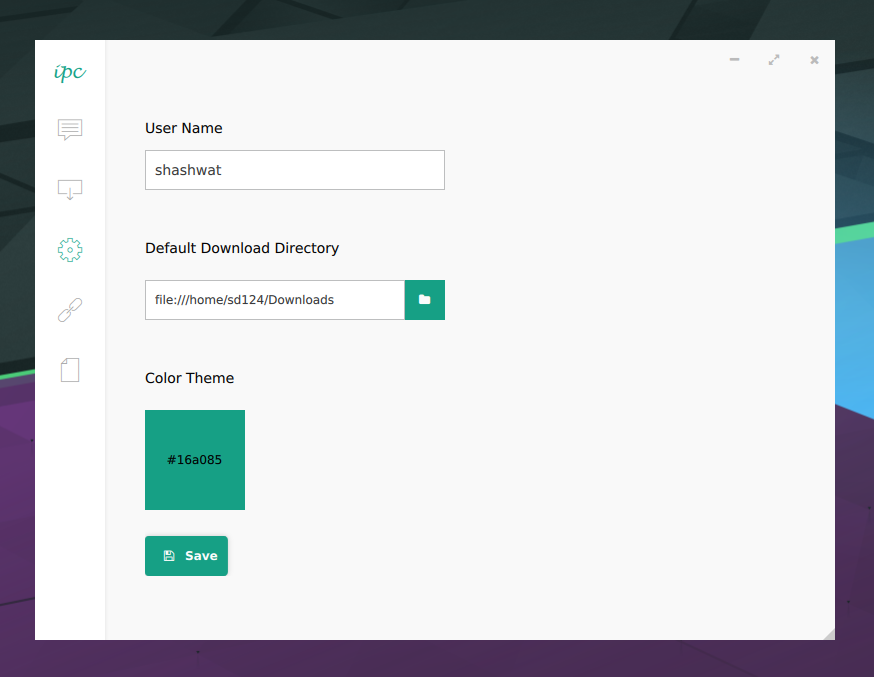This screenshot has height=677, width=874.
Task: Click the desktop wallpaper below the window
Action: 437,659
